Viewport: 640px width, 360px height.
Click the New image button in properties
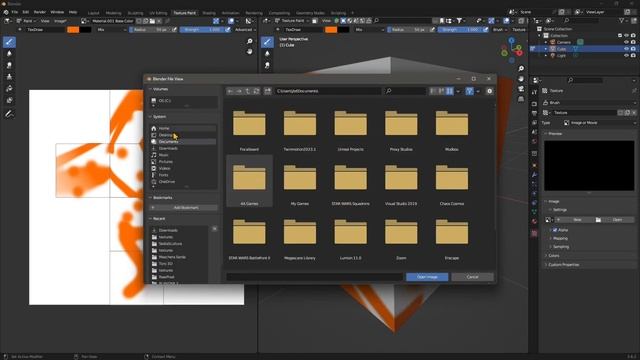[x=576, y=220]
